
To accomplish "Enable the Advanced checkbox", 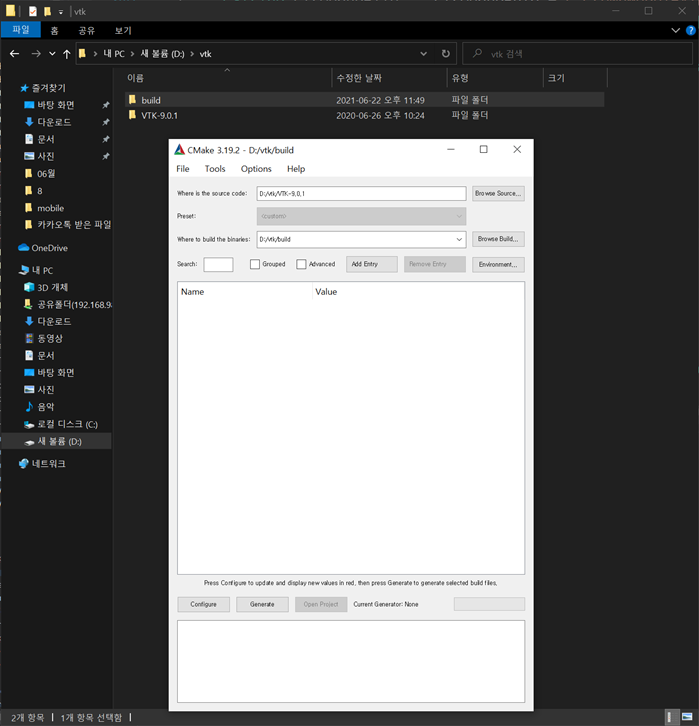I will (x=301, y=264).
